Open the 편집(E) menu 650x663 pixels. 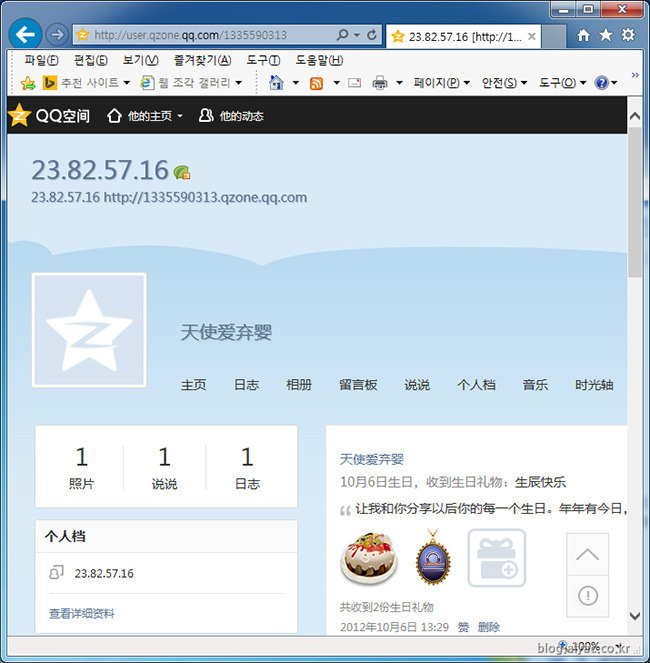click(91, 60)
